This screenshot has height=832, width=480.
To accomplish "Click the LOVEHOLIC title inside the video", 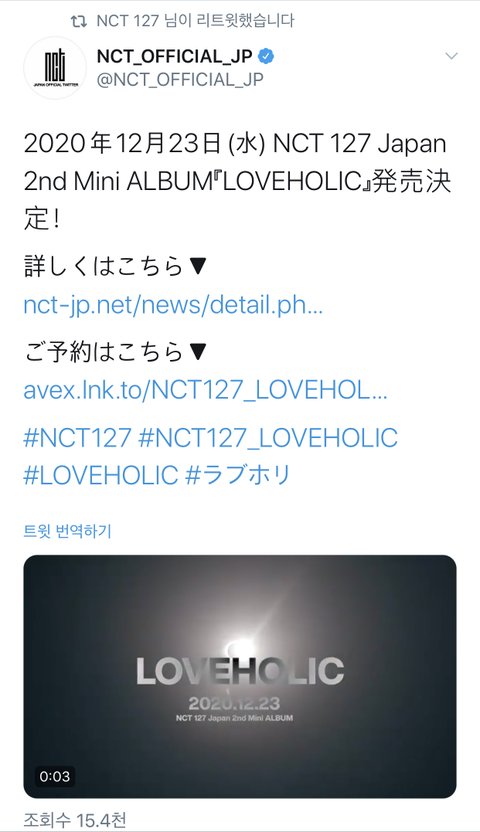I will (x=240, y=671).
